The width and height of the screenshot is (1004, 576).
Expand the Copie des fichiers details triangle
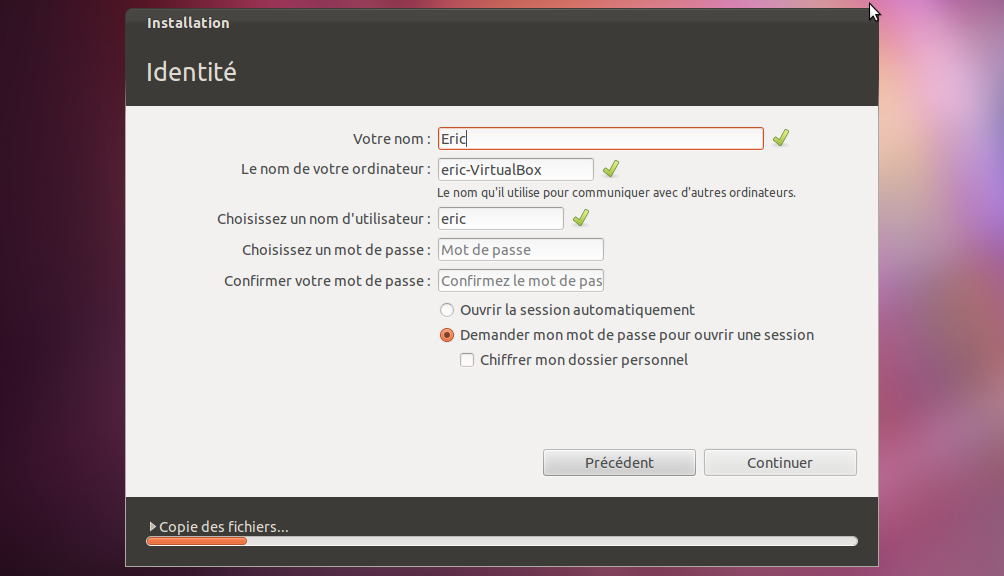[x=152, y=527]
